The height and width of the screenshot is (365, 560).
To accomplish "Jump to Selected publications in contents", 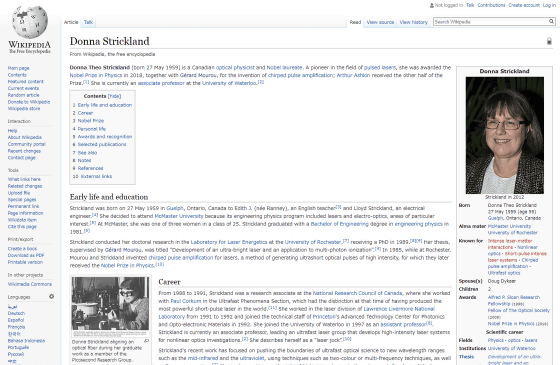I will (x=102, y=145).
